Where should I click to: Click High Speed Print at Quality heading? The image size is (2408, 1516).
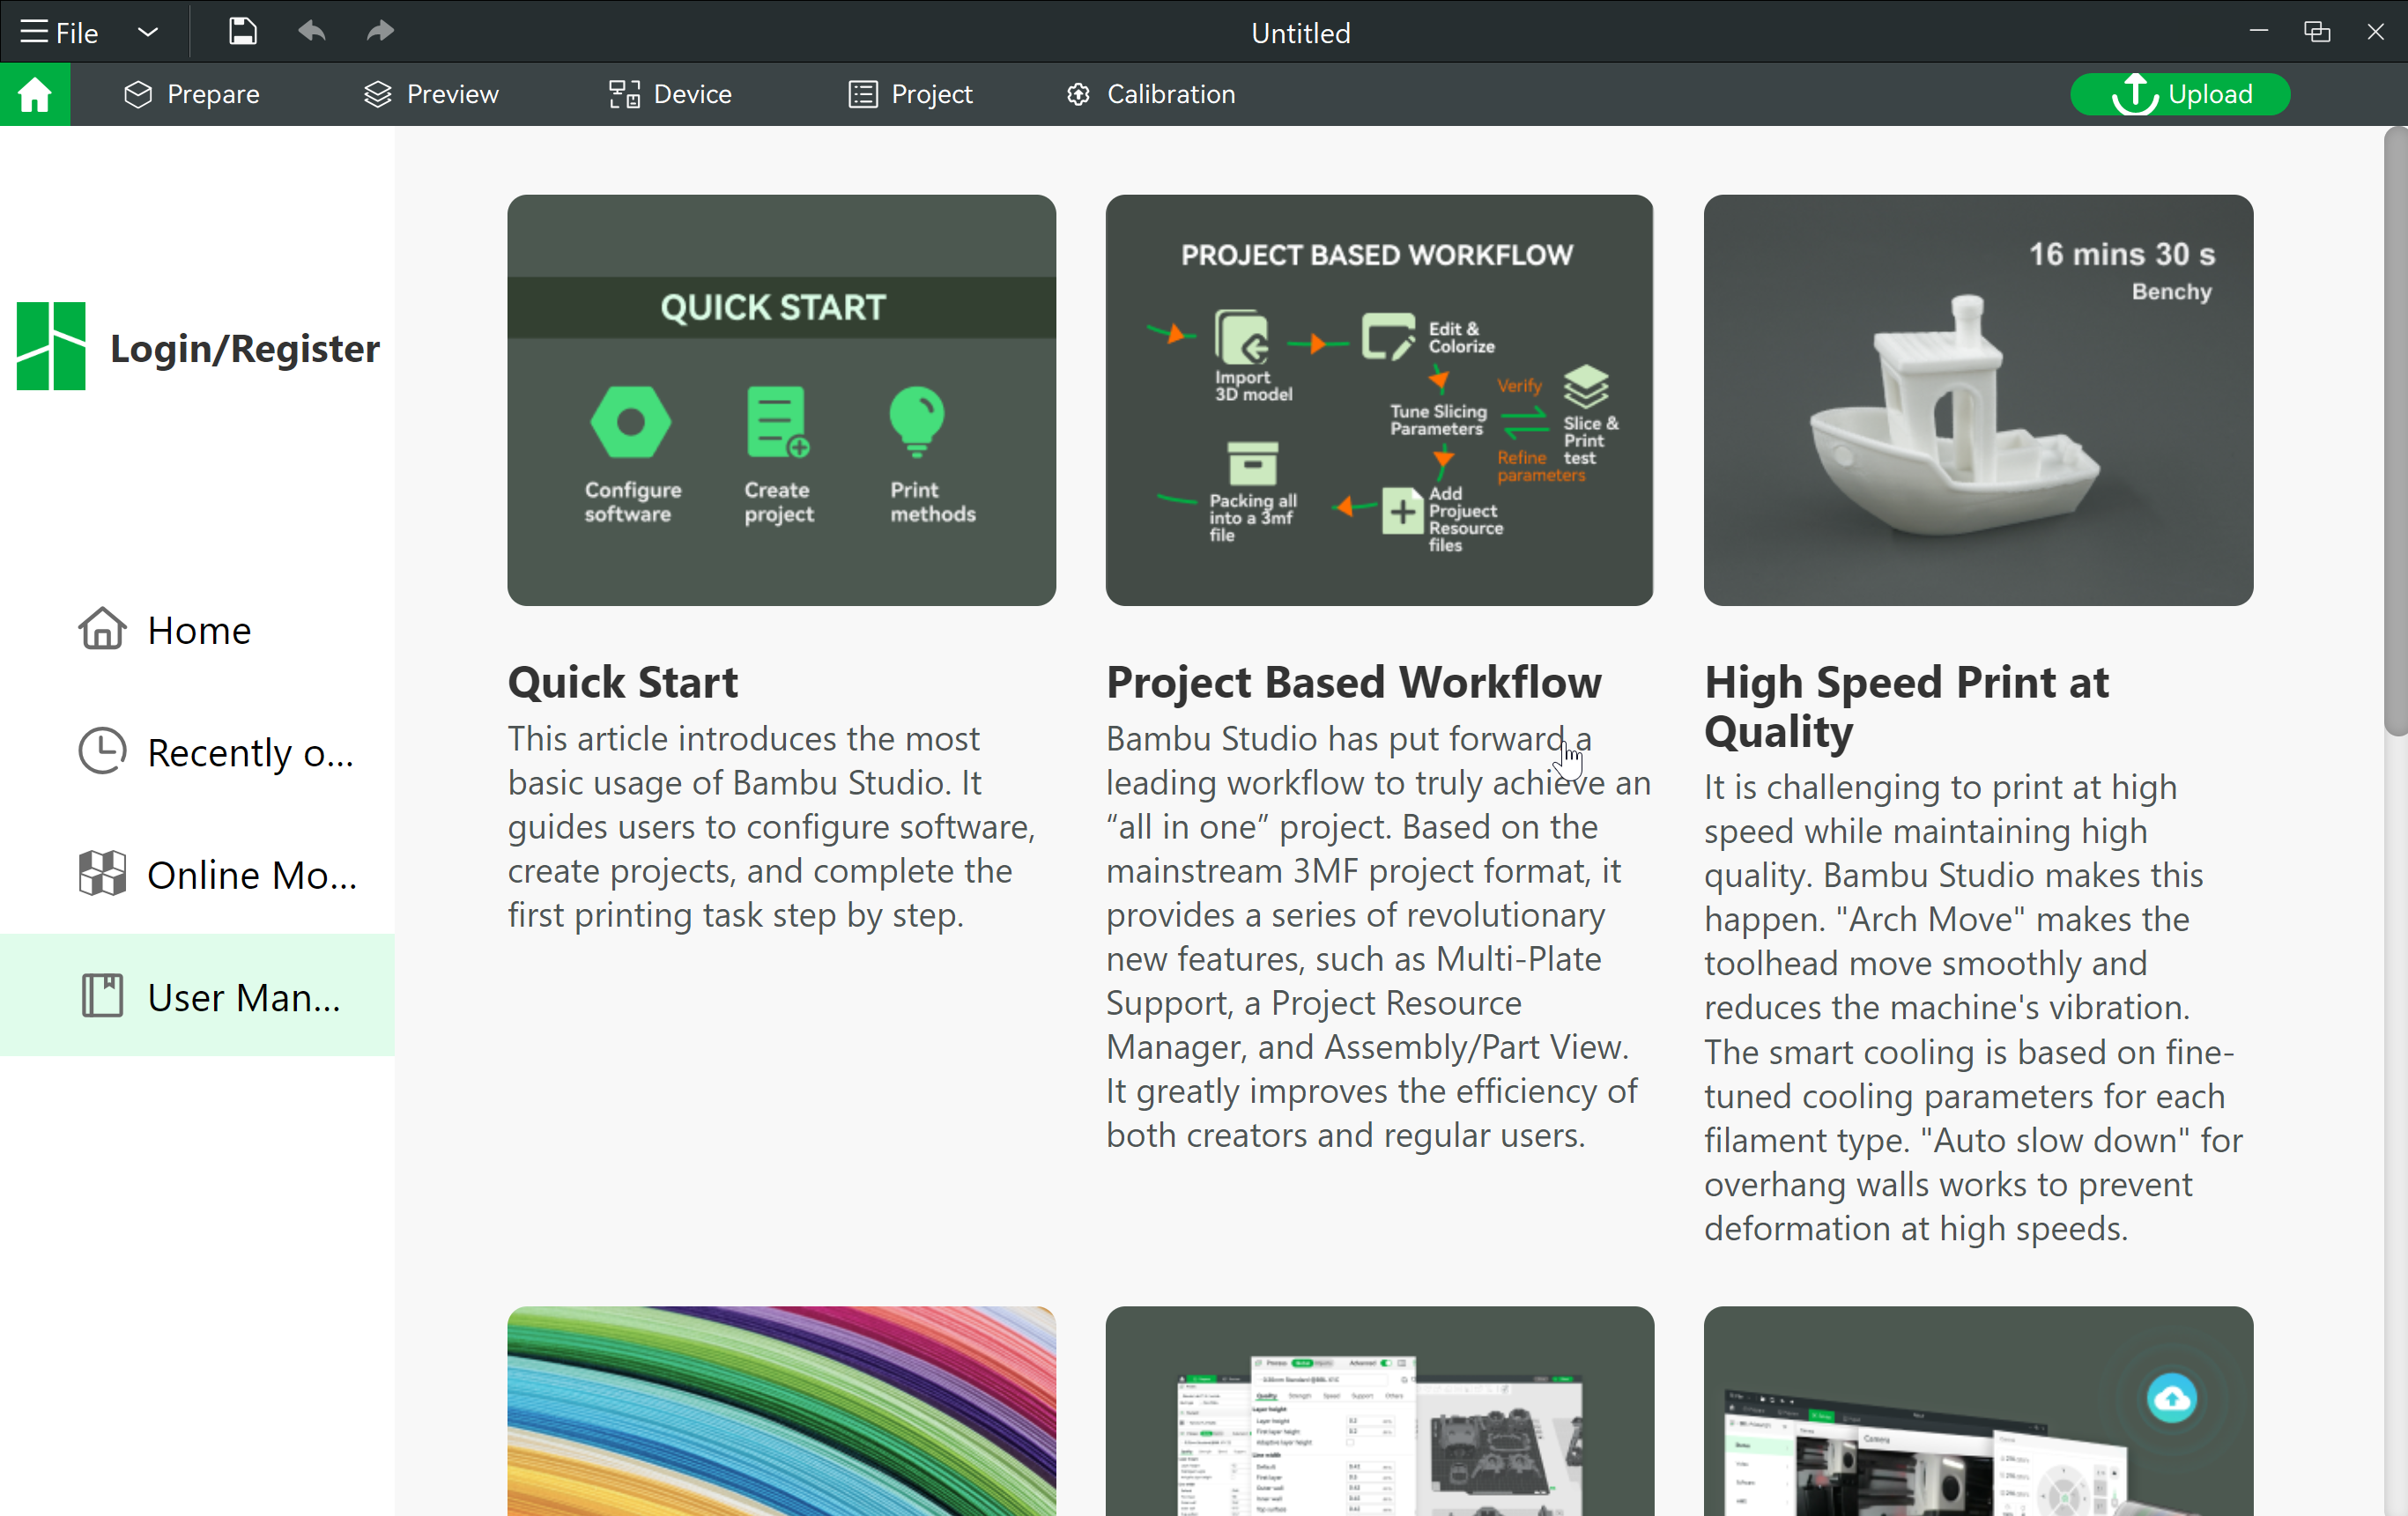point(1906,706)
